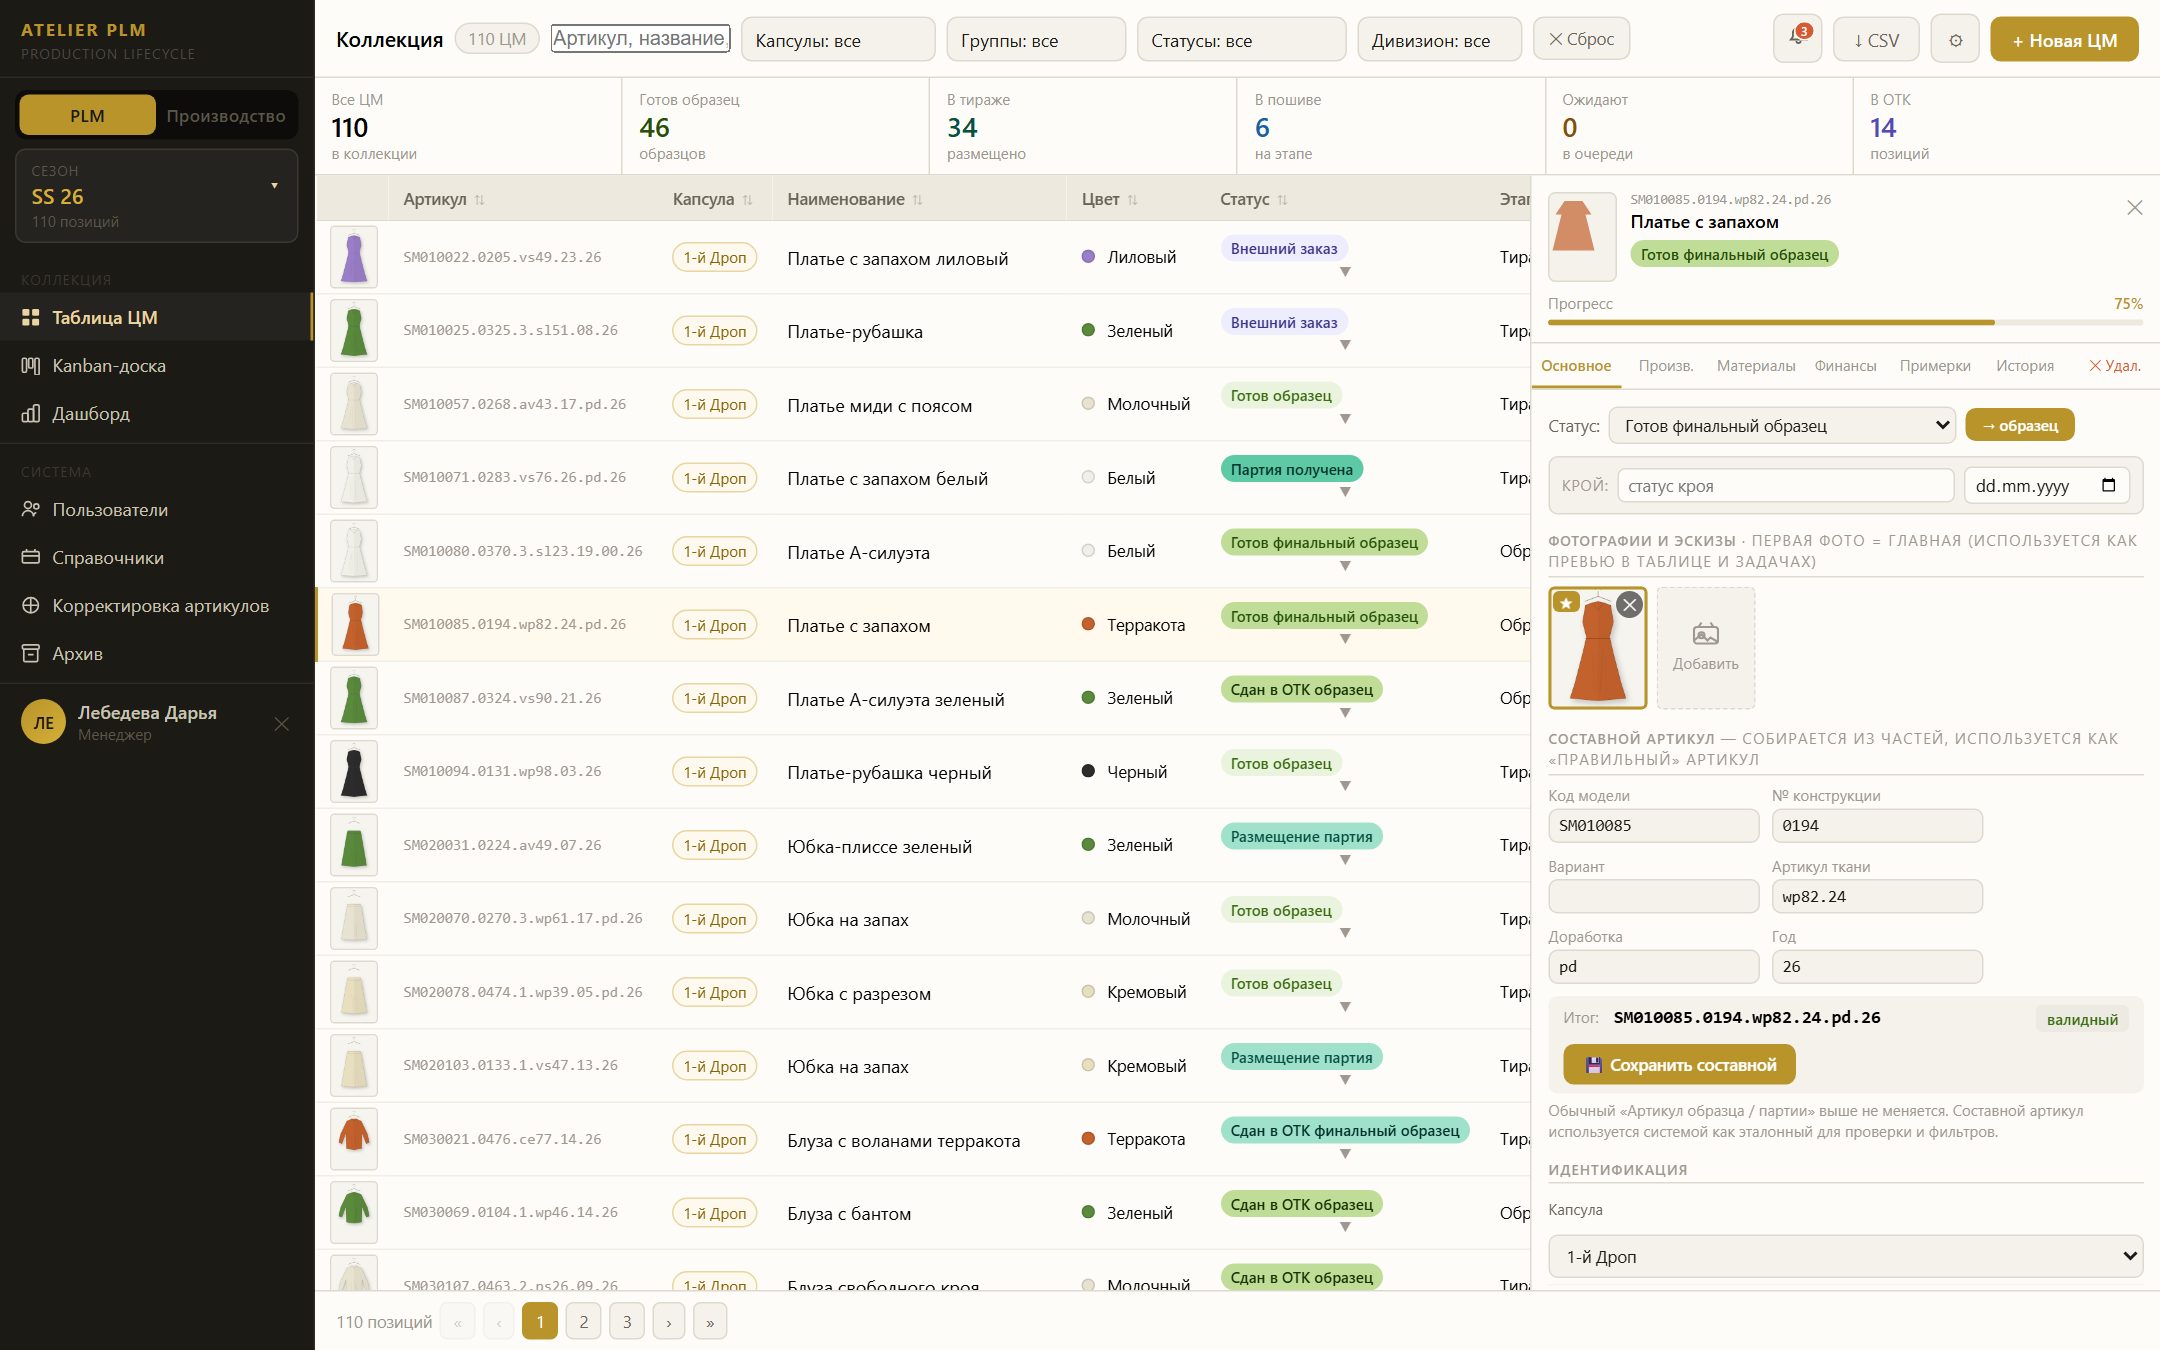The width and height of the screenshot is (2160, 1350).
Task: Open Статусы: все filter
Action: click(x=1241, y=40)
